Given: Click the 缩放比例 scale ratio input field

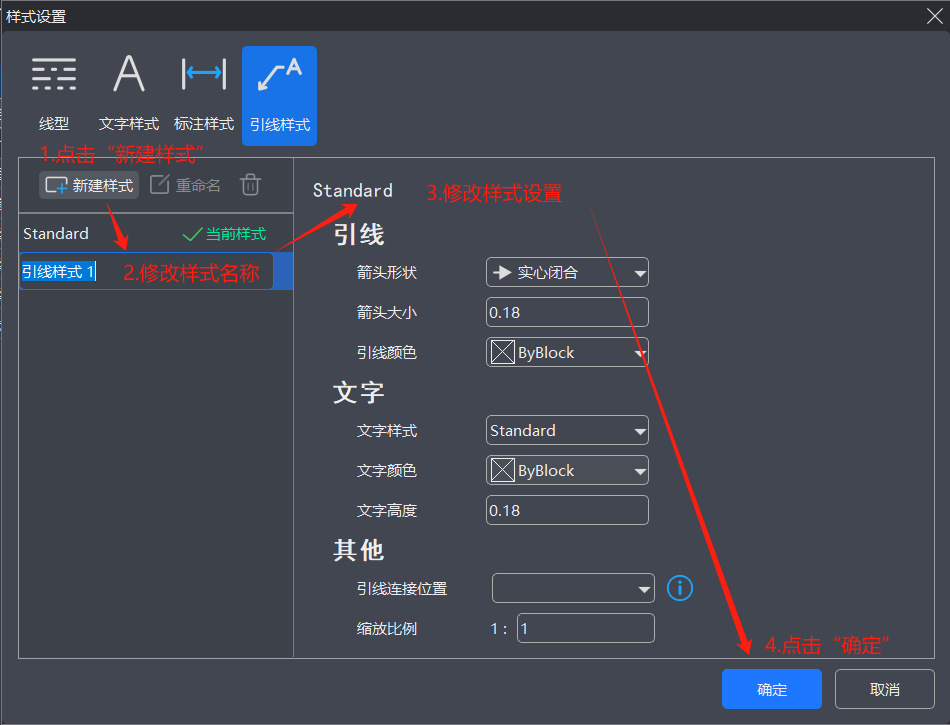Looking at the screenshot, I should pyautogui.click(x=585, y=628).
